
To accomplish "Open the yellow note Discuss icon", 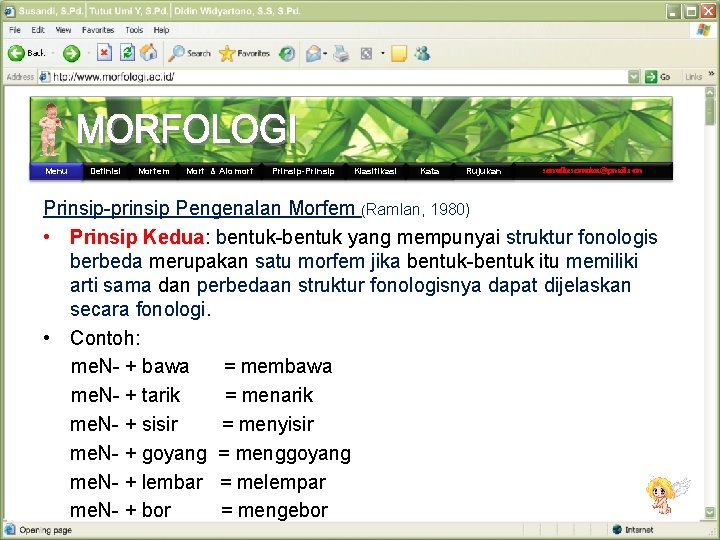I will tap(399, 54).
